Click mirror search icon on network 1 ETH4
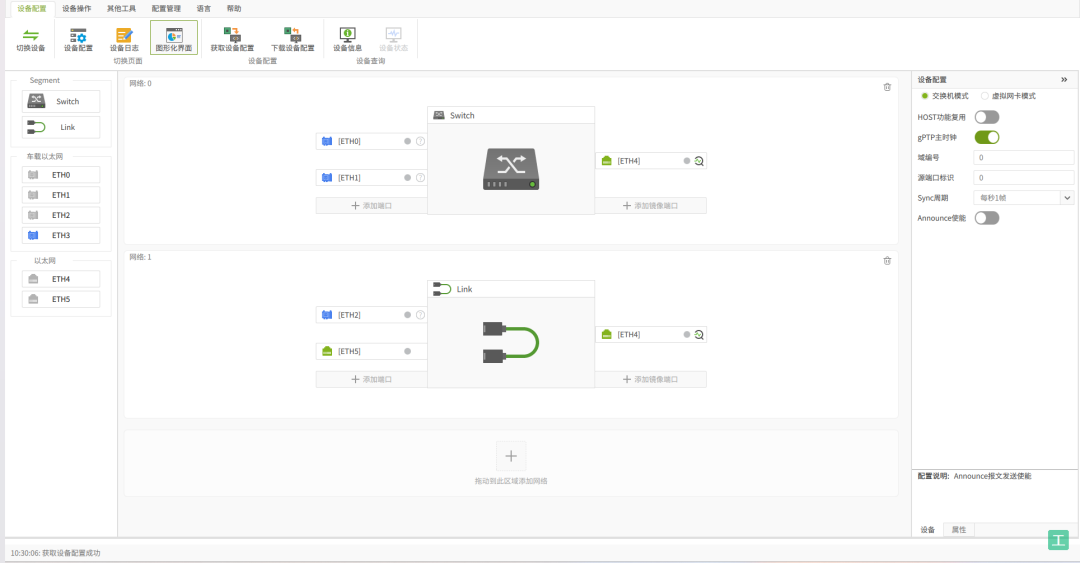This screenshot has height=563, width=1080. (x=698, y=334)
